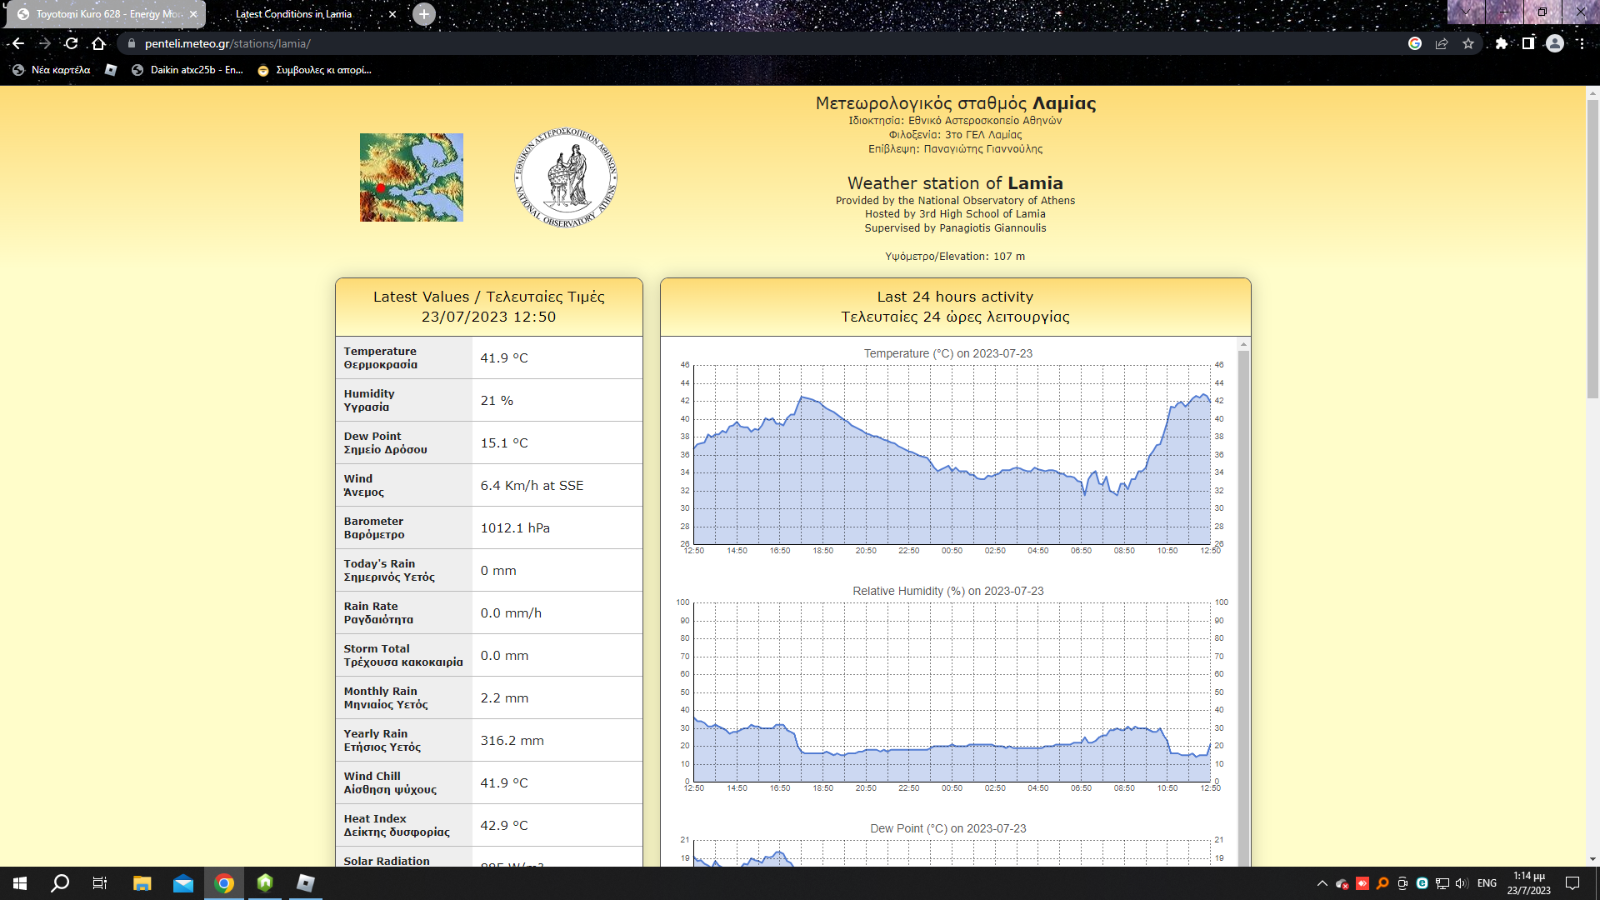Toggle the browser side panel
The image size is (1600, 900).
click(1528, 43)
